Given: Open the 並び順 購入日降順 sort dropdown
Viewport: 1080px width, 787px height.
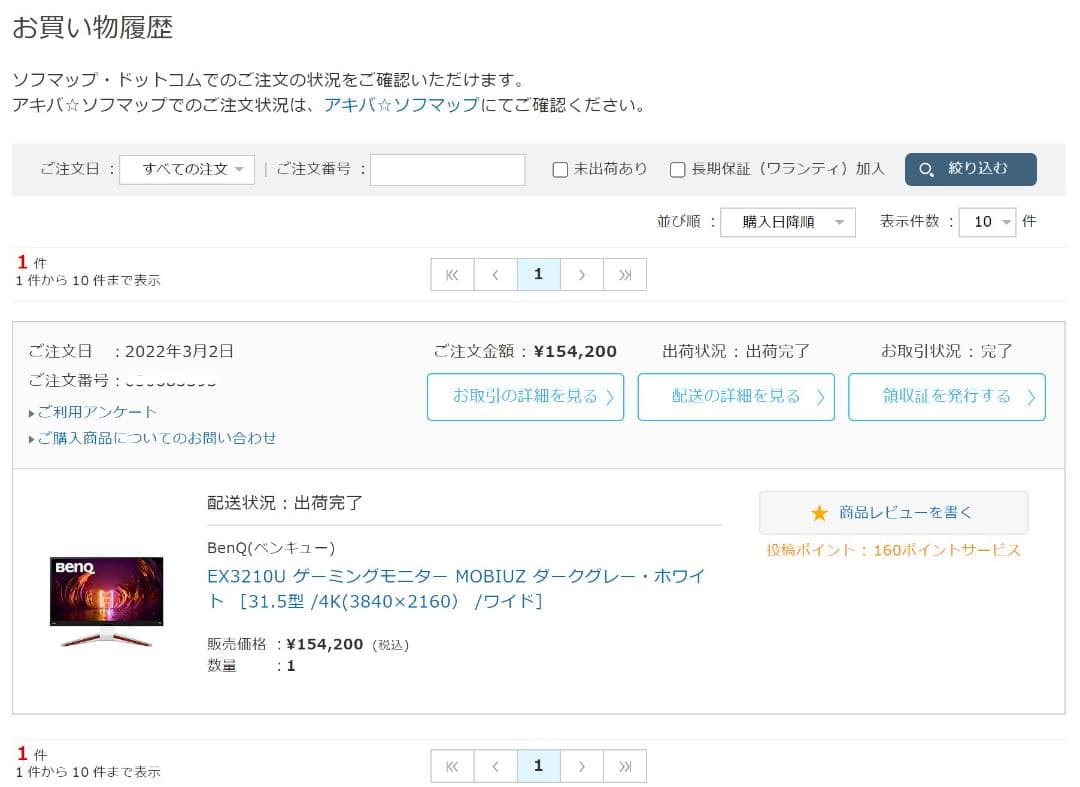Looking at the screenshot, I should pyautogui.click(x=787, y=222).
